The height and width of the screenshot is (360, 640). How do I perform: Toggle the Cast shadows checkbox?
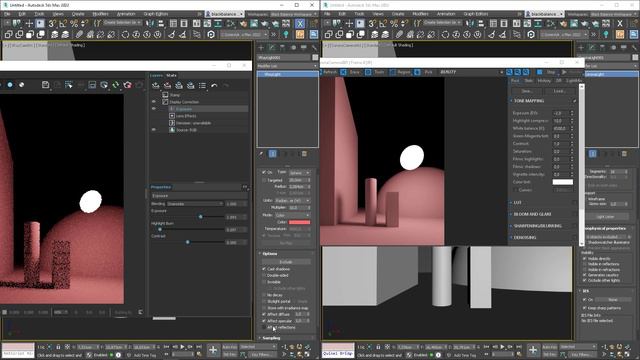264,269
